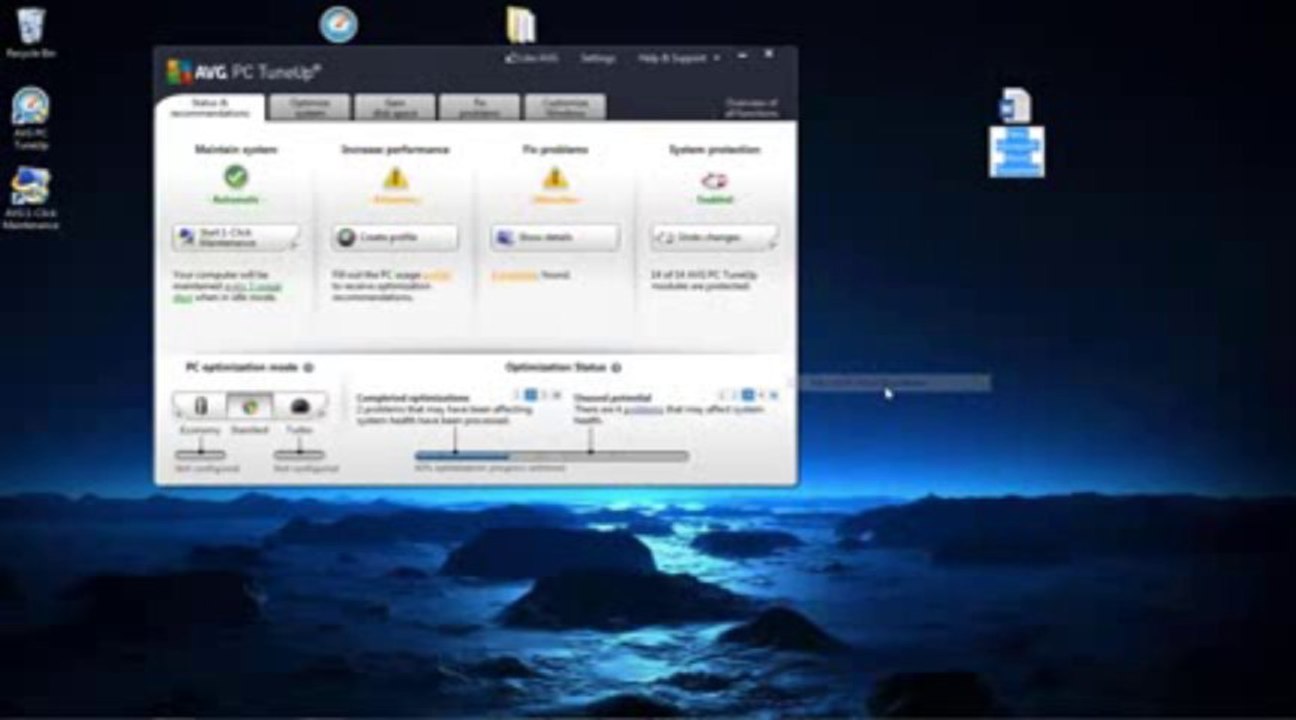The image size is (1296, 720).
Task: Select Standard optimization mode
Action: [x=250, y=406]
